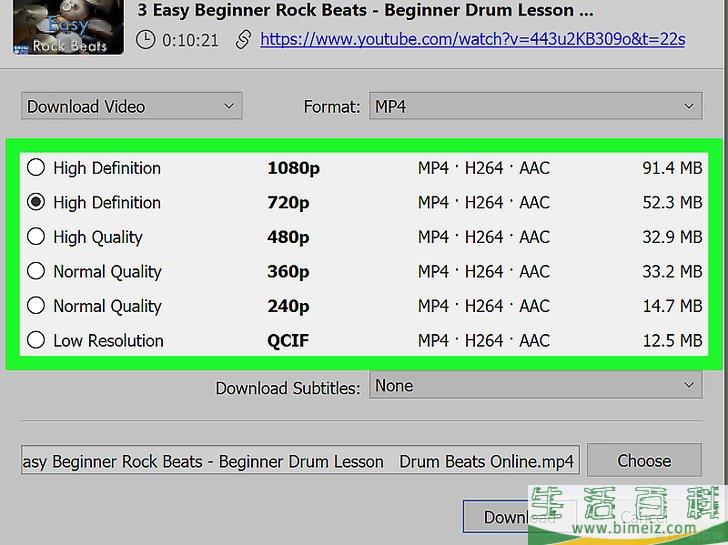728x545 pixels.
Task: Expand the Format MP4 dropdown
Action: point(535,106)
